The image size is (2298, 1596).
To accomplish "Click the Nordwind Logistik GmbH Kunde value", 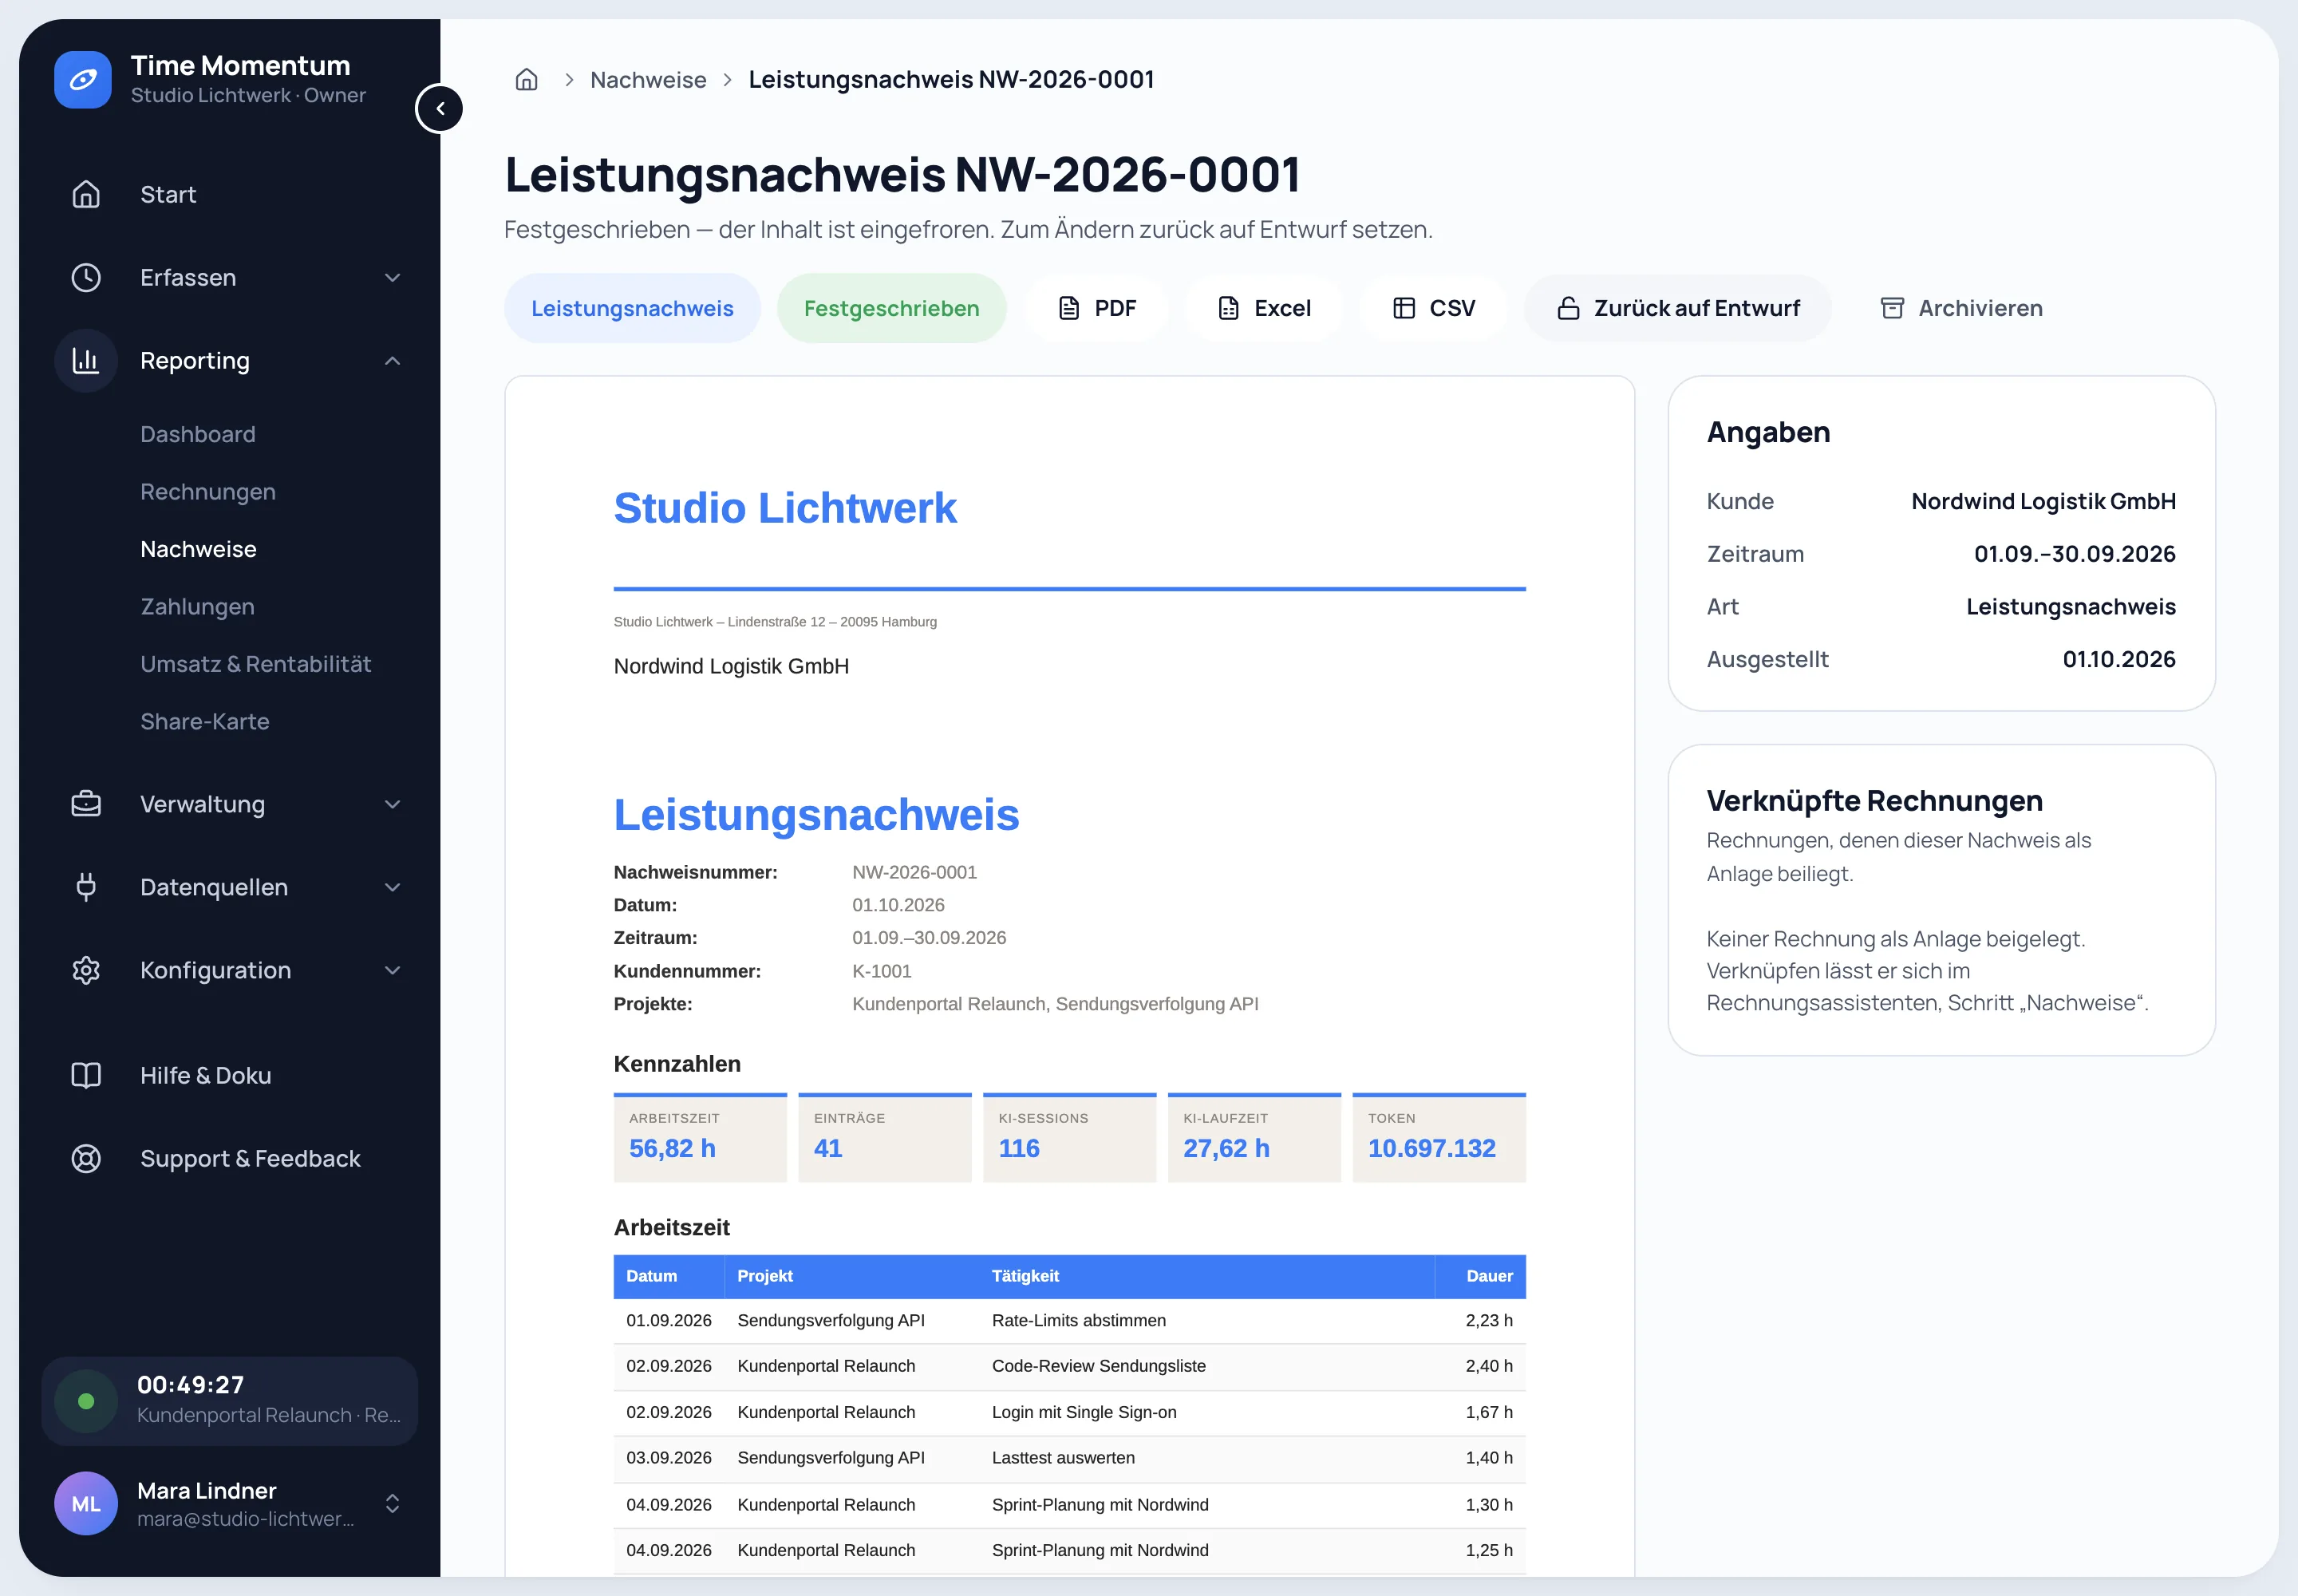I will point(2043,501).
